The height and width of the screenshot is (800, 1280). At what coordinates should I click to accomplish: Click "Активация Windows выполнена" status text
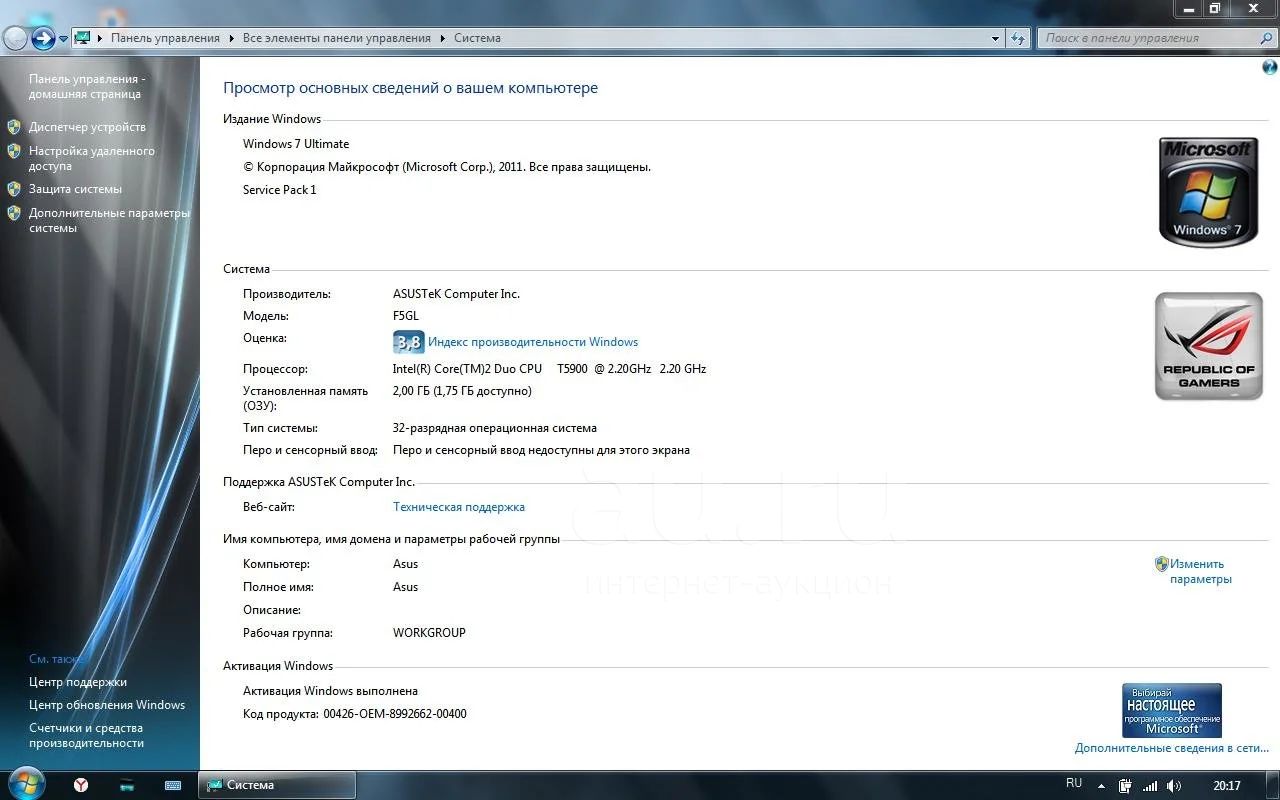(x=330, y=691)
